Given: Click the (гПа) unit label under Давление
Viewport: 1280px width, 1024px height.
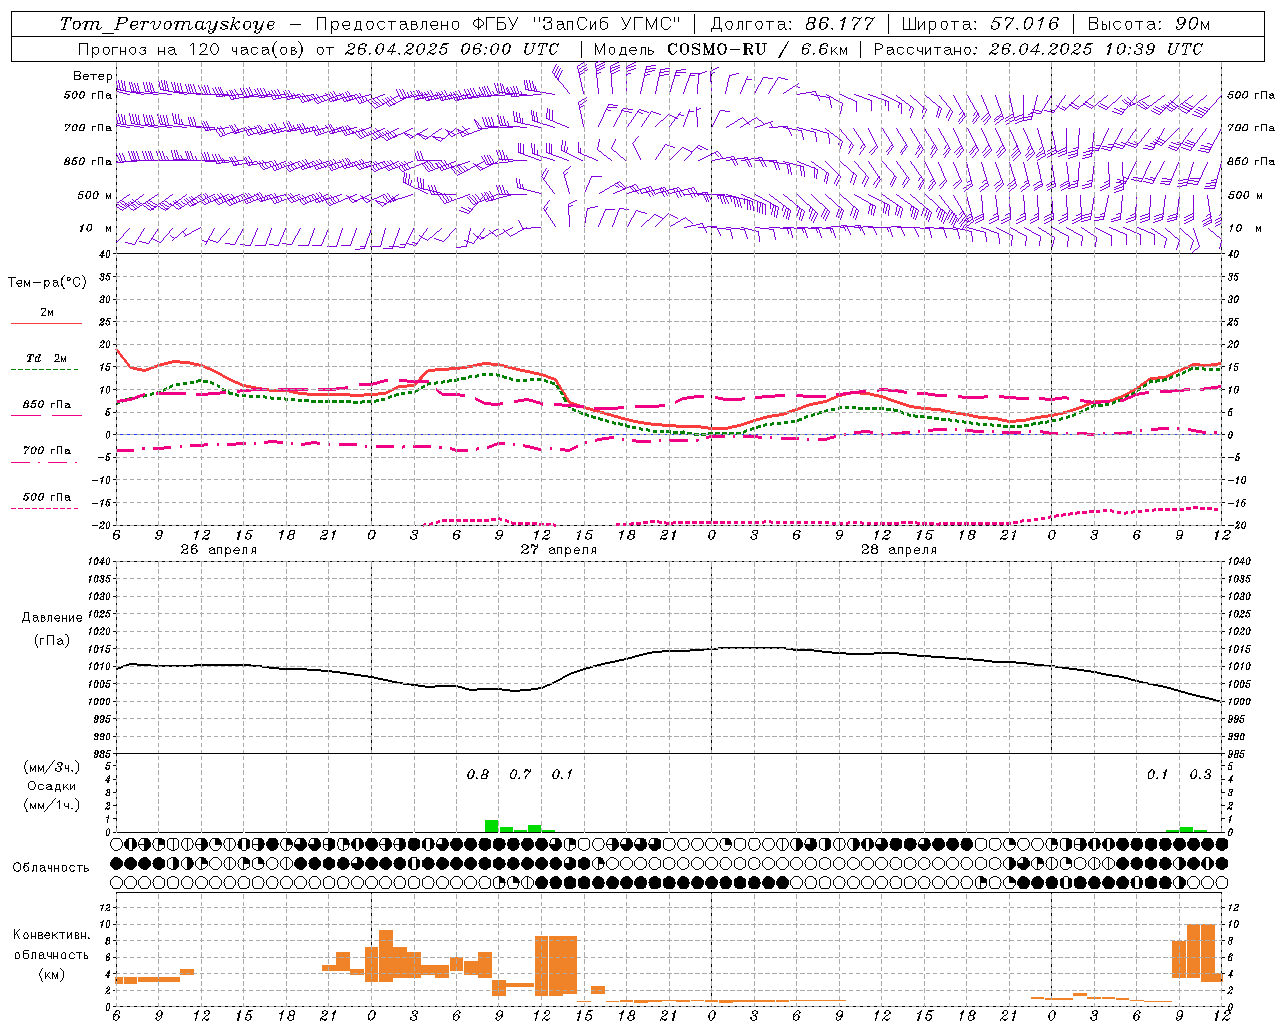Looking at the screenshot, I should pyautogui.click(x=52, y=641).
